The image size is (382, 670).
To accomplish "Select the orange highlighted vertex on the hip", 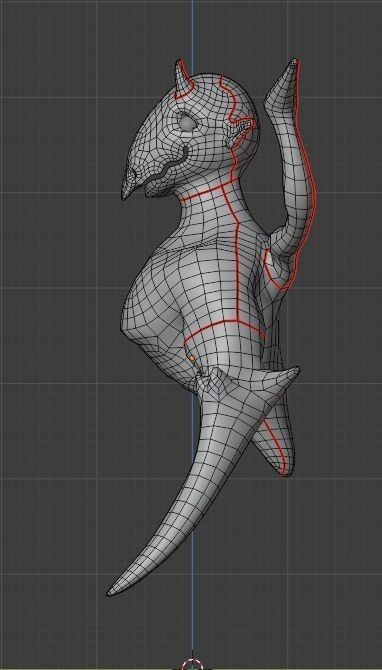I will tap(192, 358).
